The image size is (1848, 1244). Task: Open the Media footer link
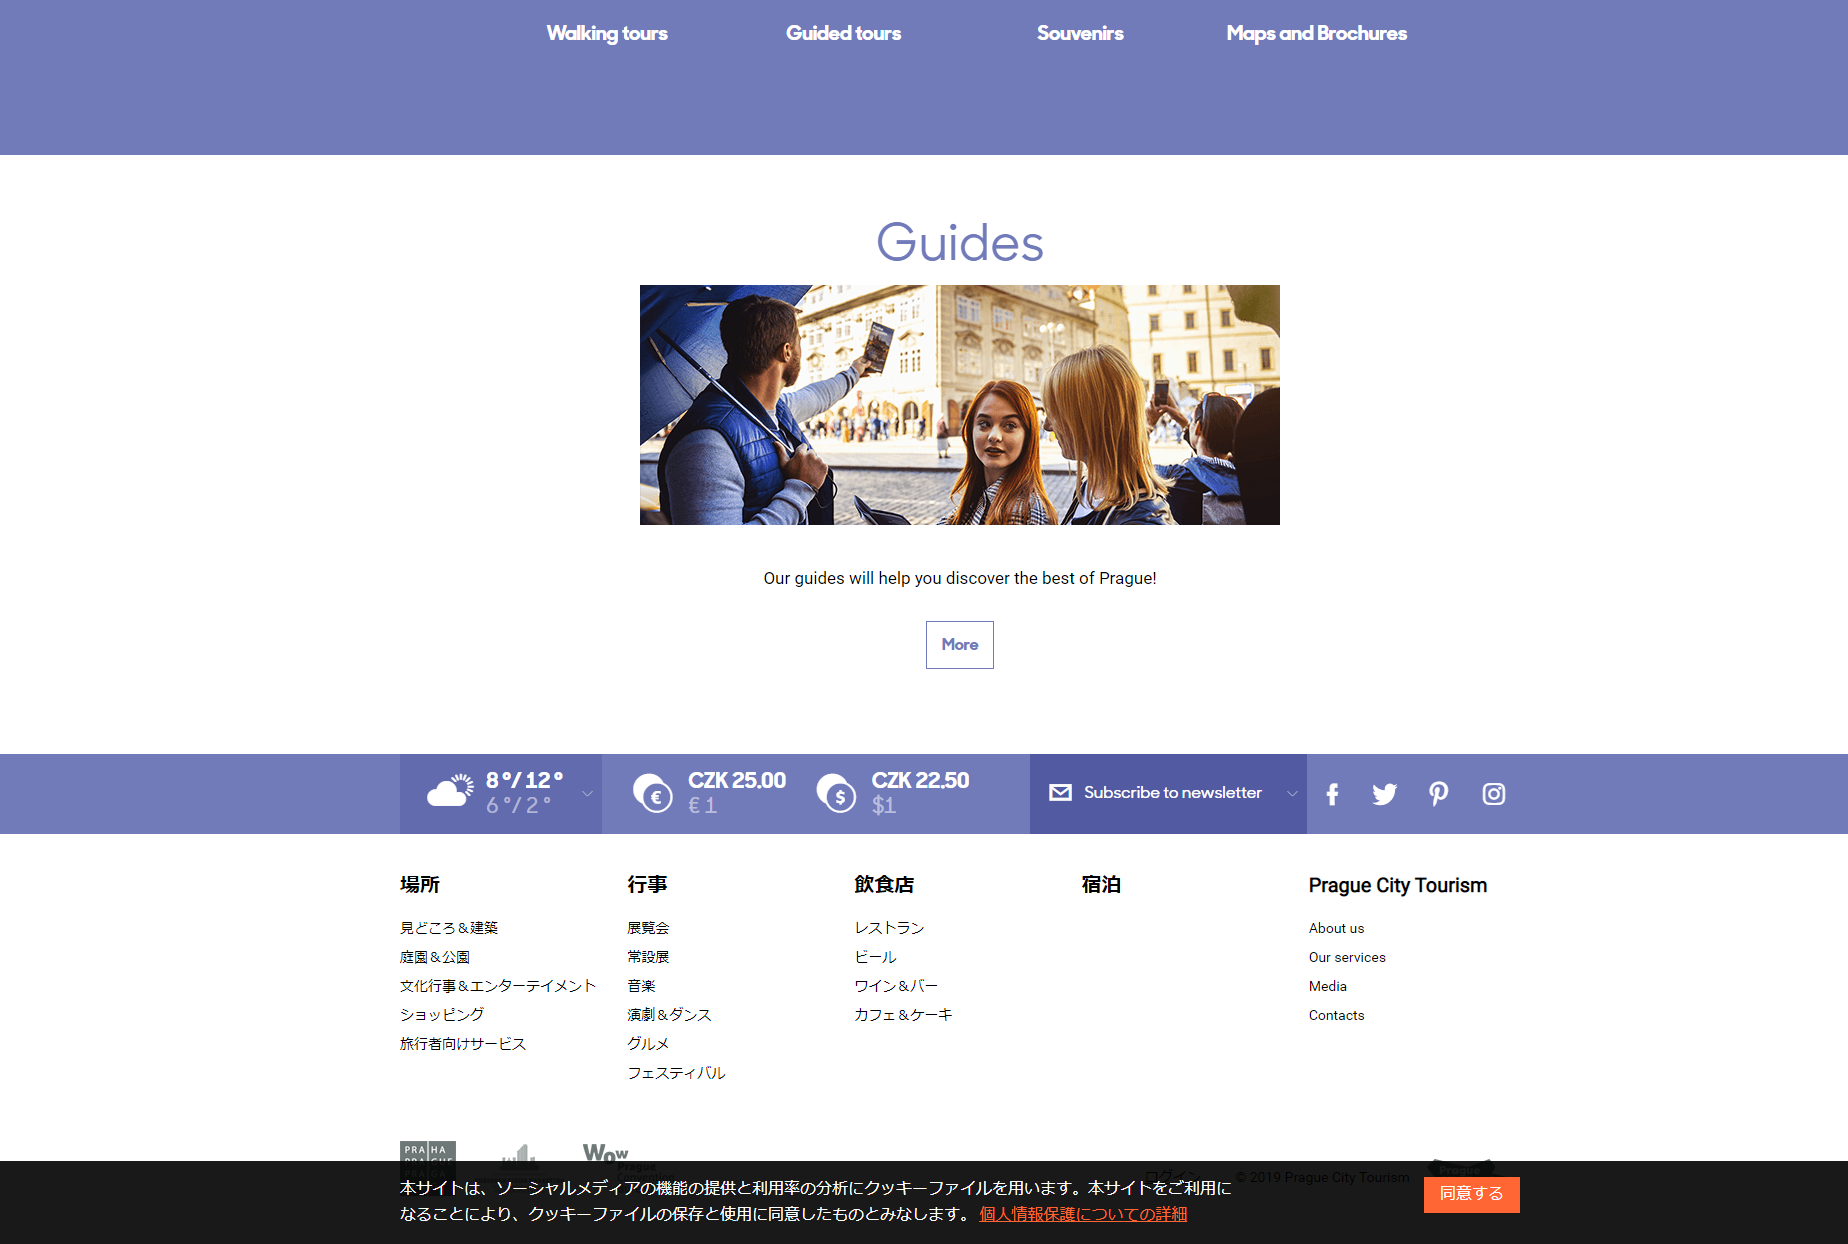(x=1327, y=986)
